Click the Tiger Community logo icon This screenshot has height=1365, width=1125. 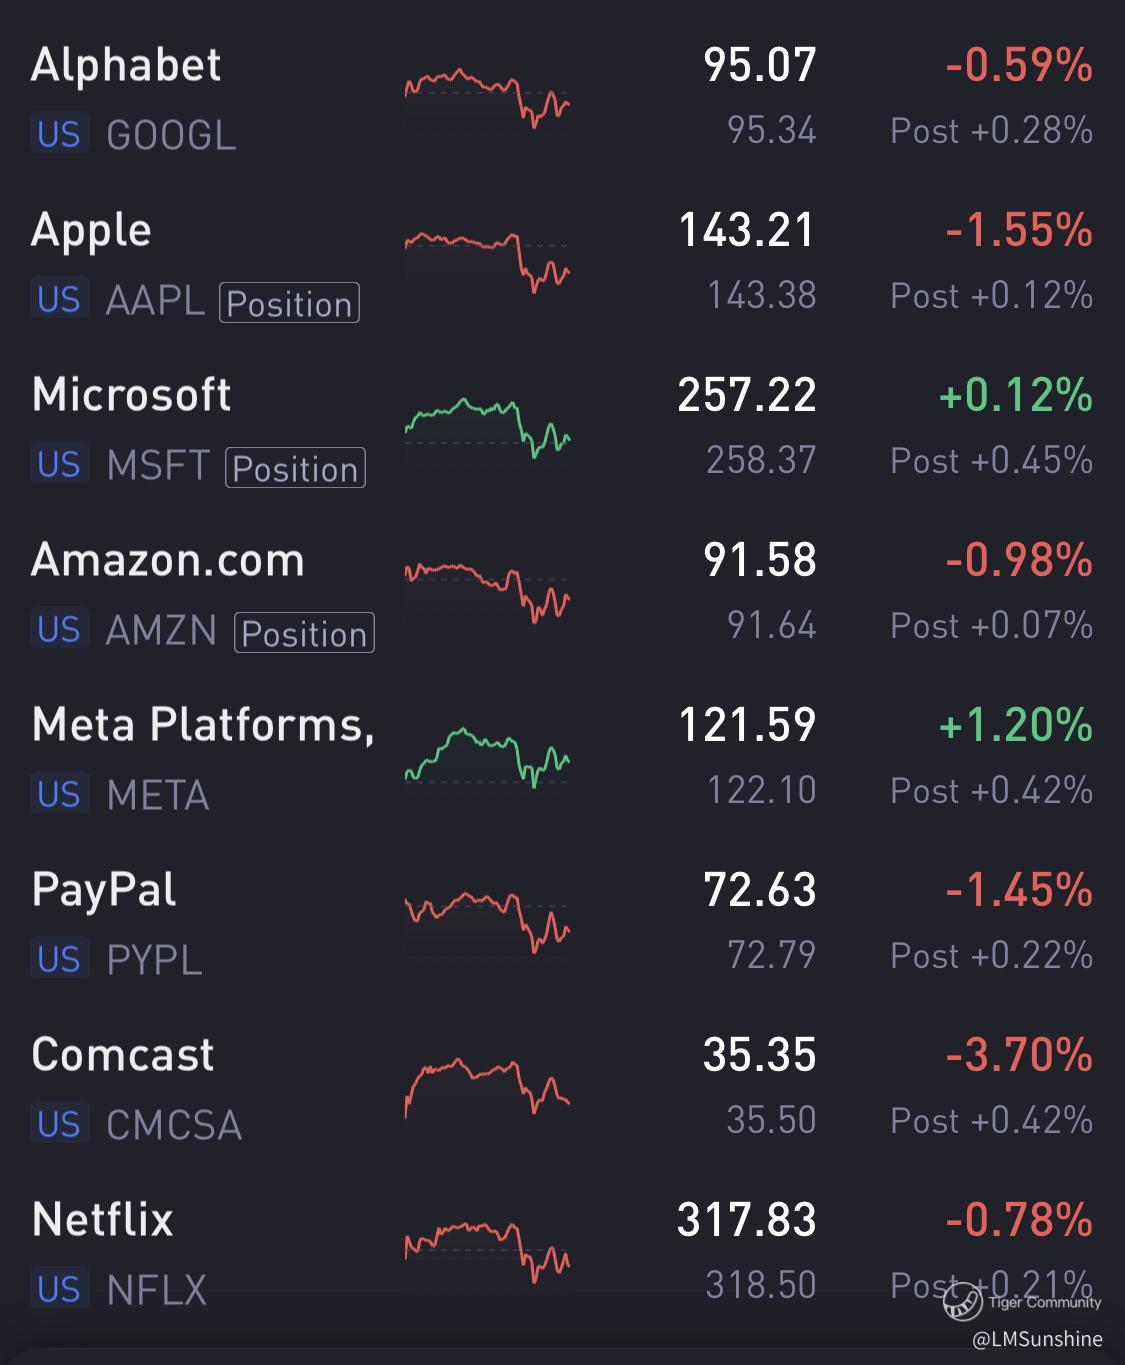click(961, 1303)
